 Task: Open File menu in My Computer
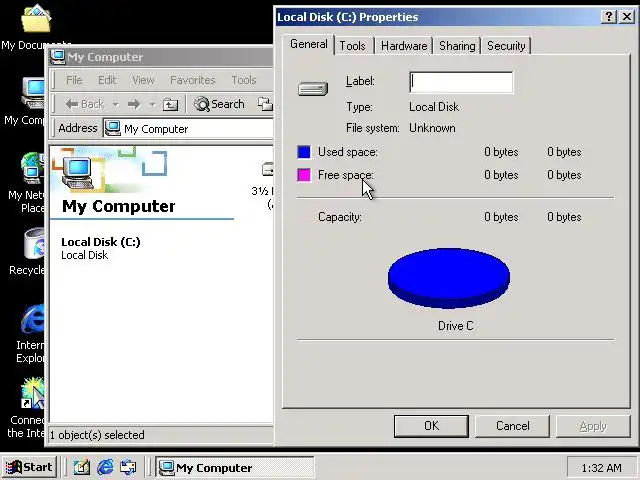pyautogui.click(x=74, y=80)
